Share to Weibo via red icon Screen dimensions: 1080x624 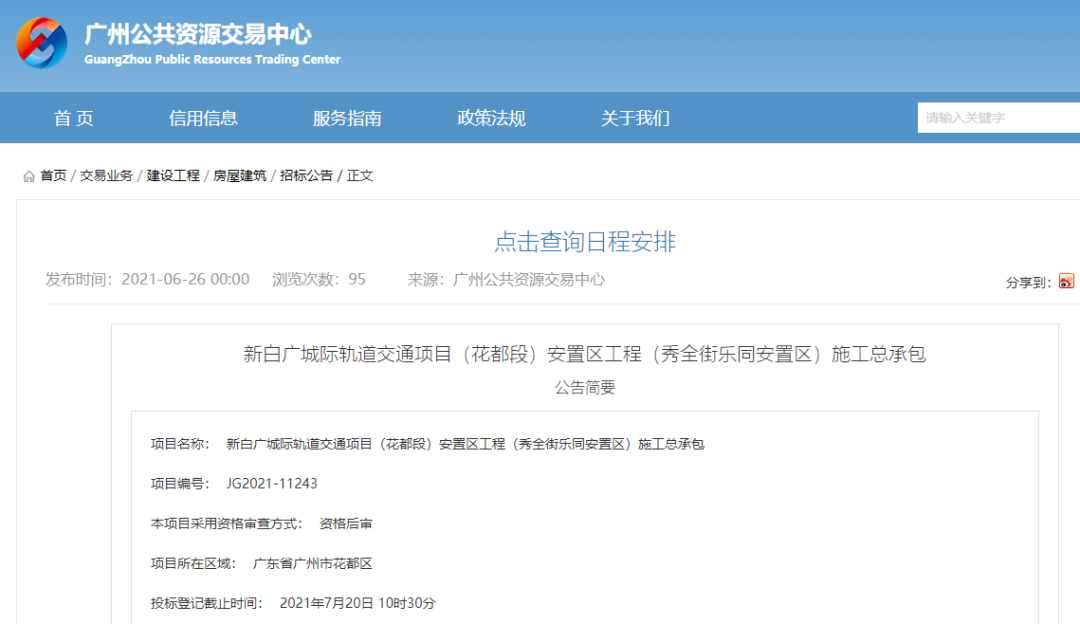[1066, 281]
